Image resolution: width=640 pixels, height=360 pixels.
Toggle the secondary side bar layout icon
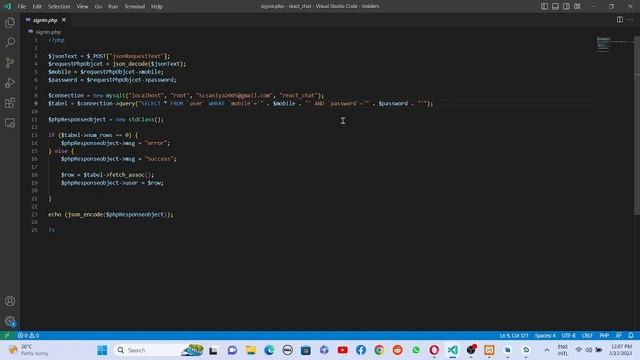pyautogui.click(x=566, y=6)
